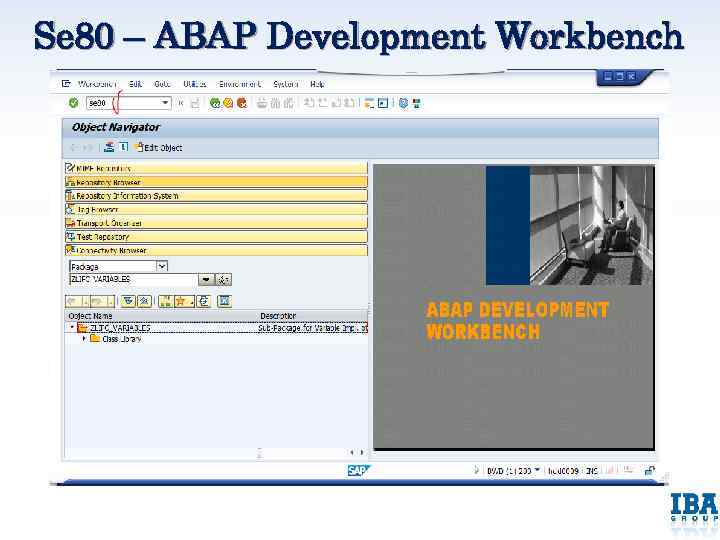Click the ABAP Development Workbench image
720x540 pixels.
tap(514, 307)
